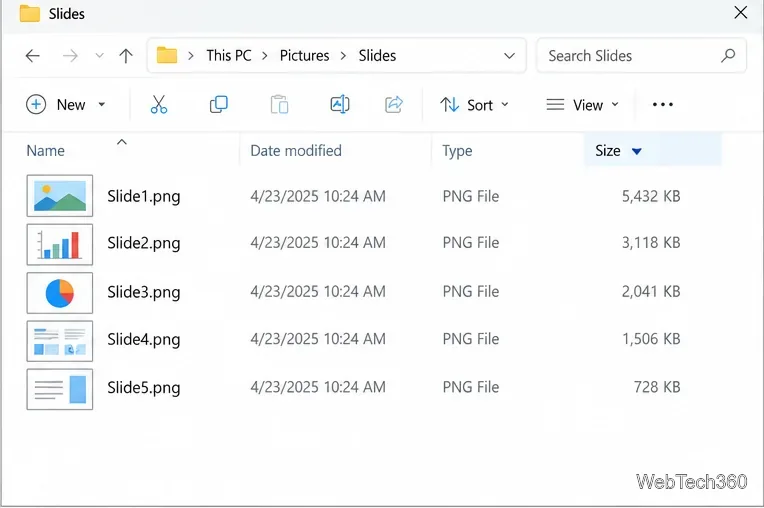
Task: Open the See more three-dots menu
Action: [663, 104]
